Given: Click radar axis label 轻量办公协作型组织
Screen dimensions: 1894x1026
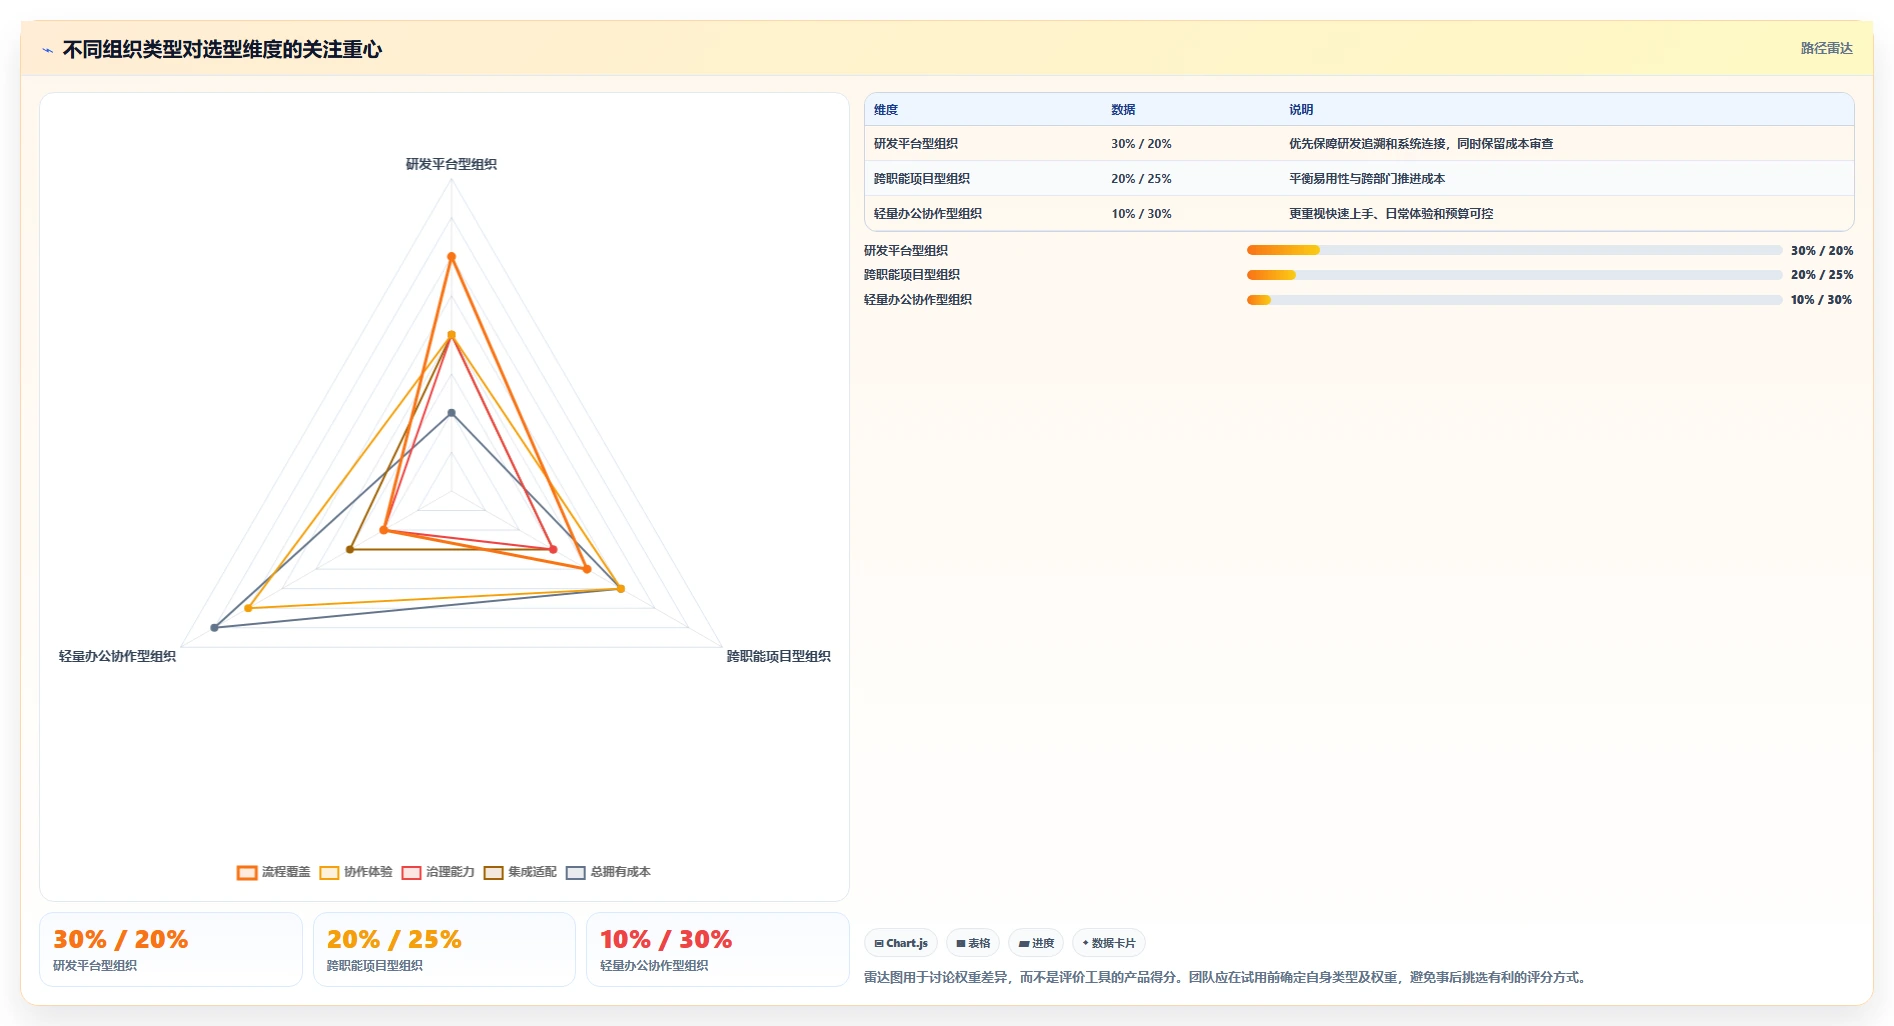Looking at the screenshot, I should [117, 656].
